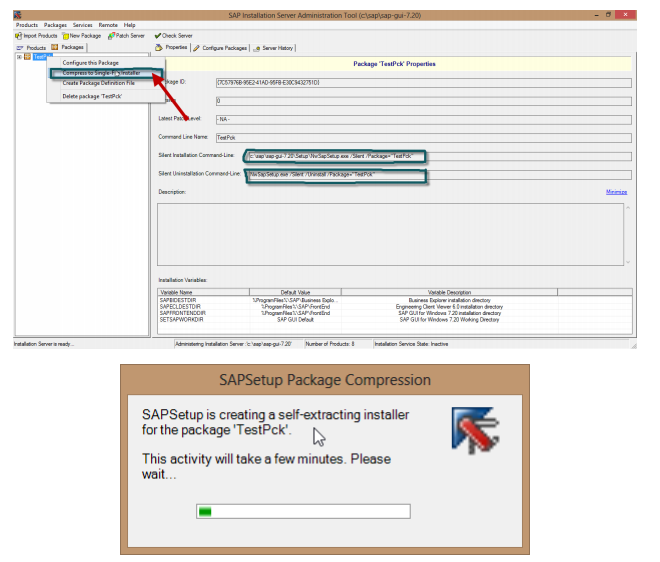The image size is (660, 562).
Task: Open the Services menu
Action: [82, 25]
